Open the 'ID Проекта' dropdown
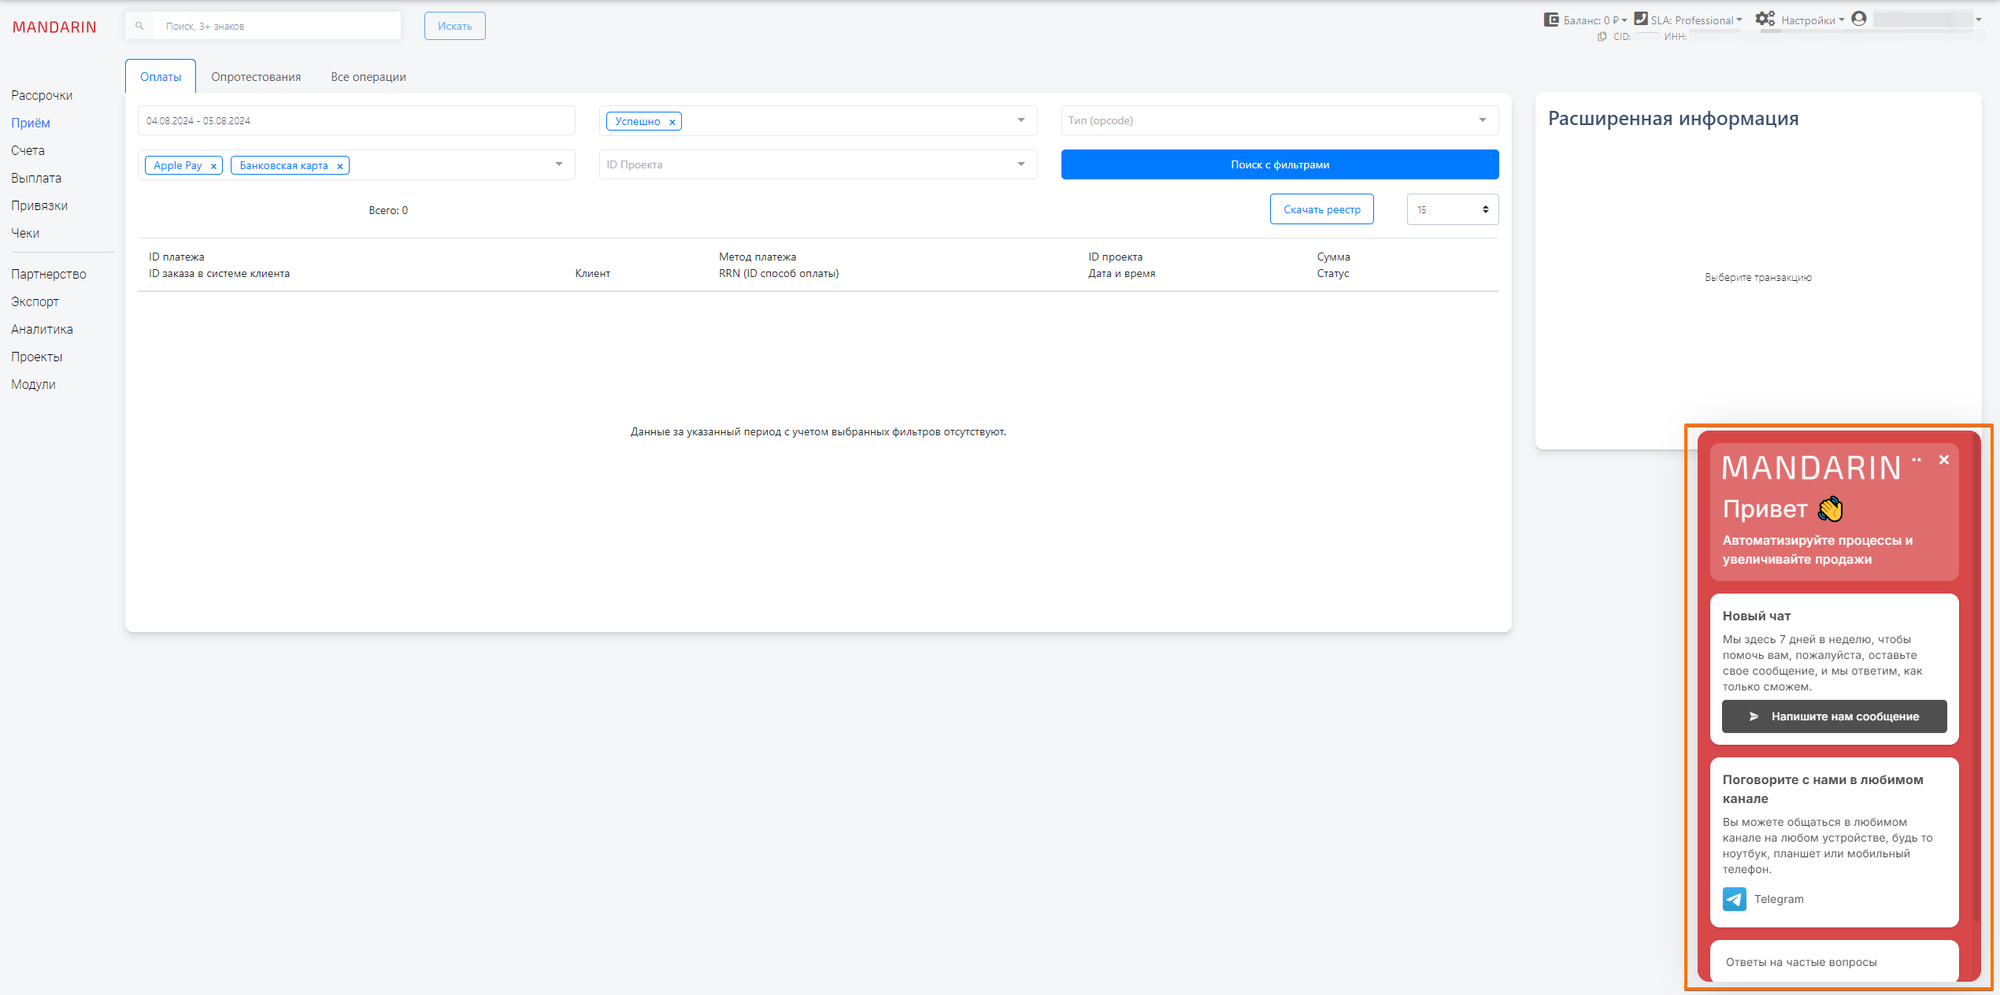This screenshot has height=995, width=2000. [1020, 165]
